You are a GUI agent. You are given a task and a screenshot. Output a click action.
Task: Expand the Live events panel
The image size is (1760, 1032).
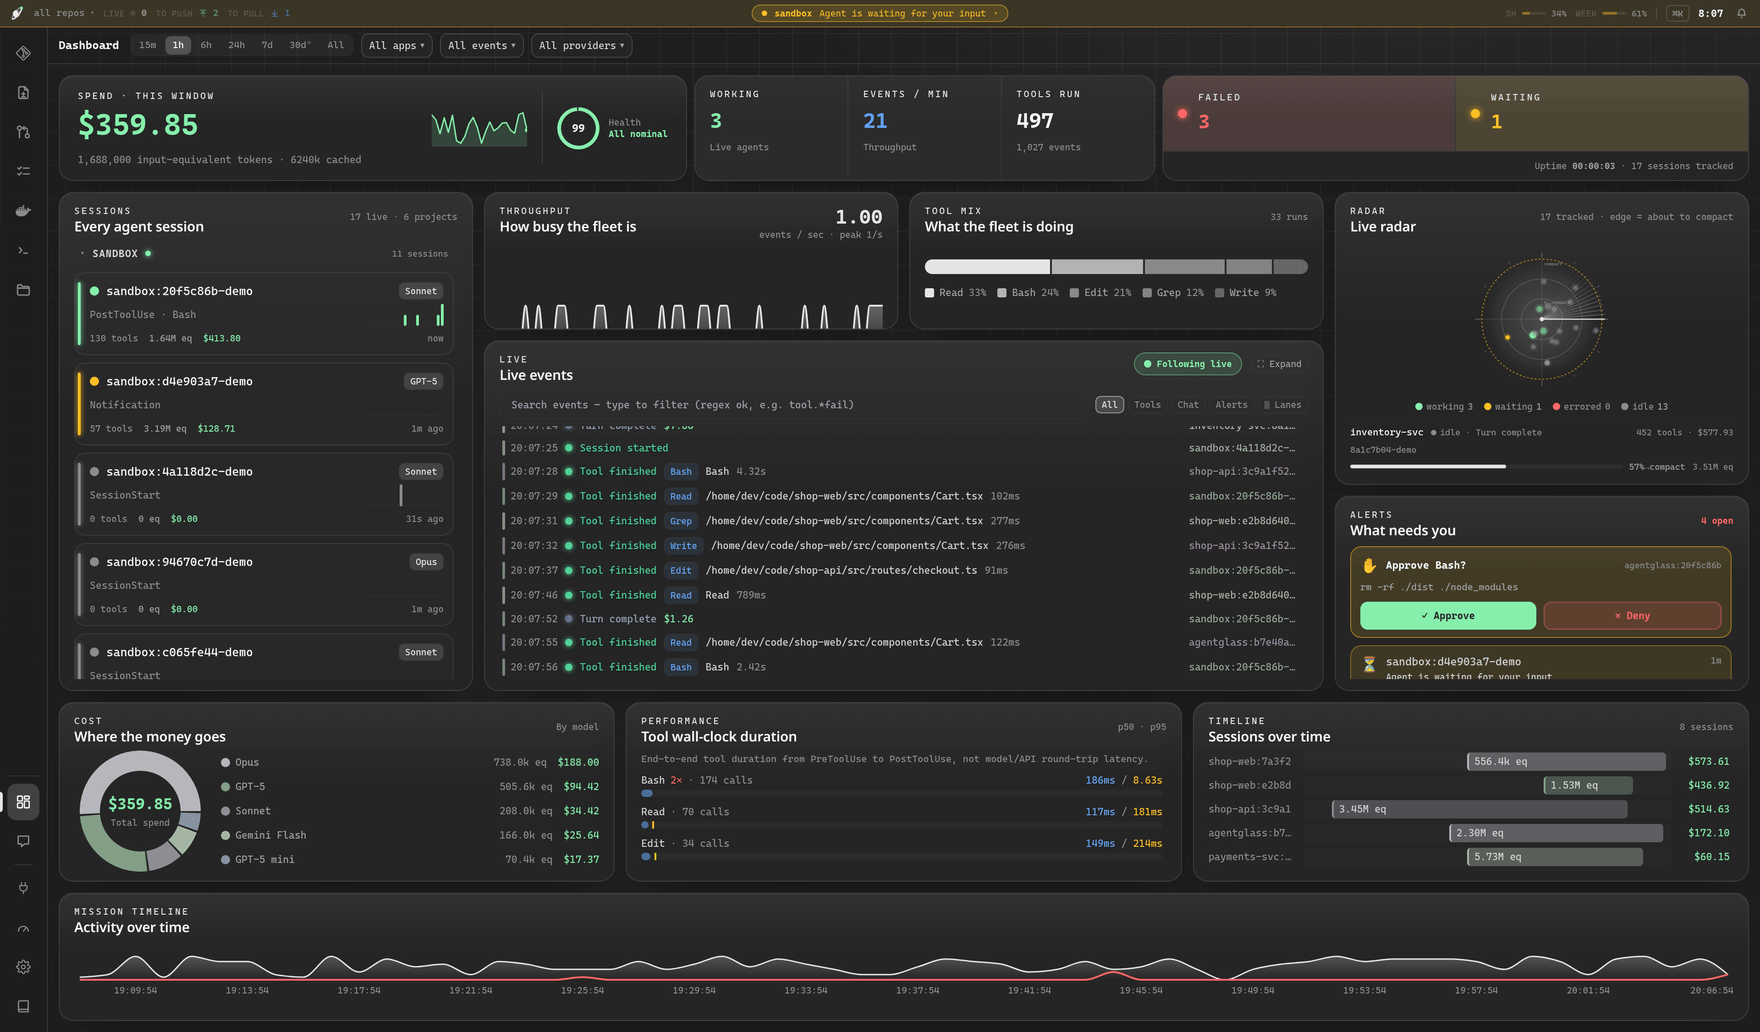(x=1279, y=364)
